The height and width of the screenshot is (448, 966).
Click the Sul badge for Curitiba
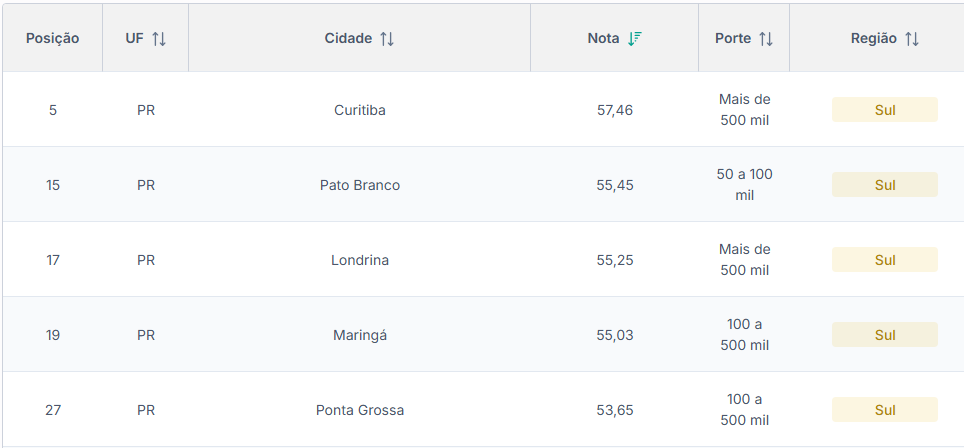click(885, 110)
